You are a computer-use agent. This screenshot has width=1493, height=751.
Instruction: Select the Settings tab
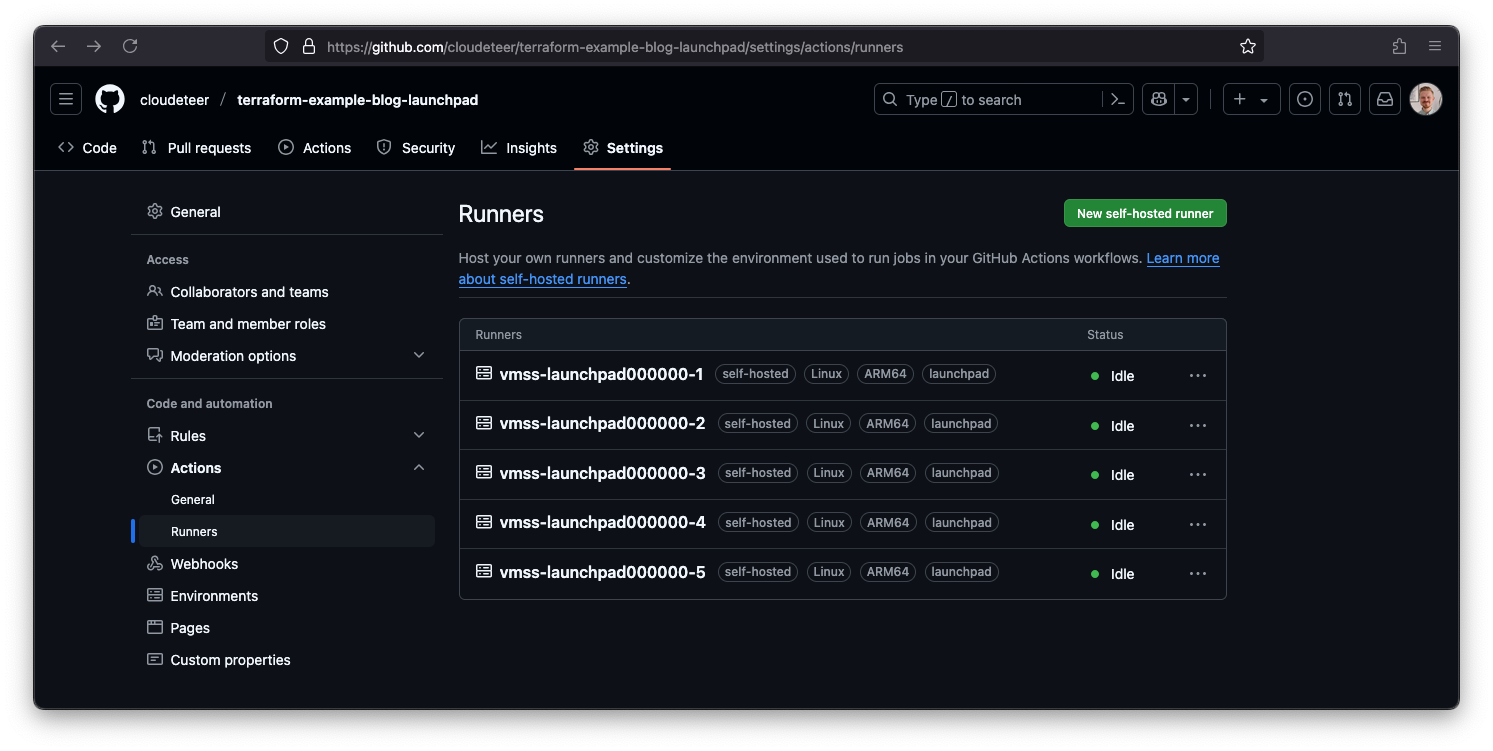point(623,147)
